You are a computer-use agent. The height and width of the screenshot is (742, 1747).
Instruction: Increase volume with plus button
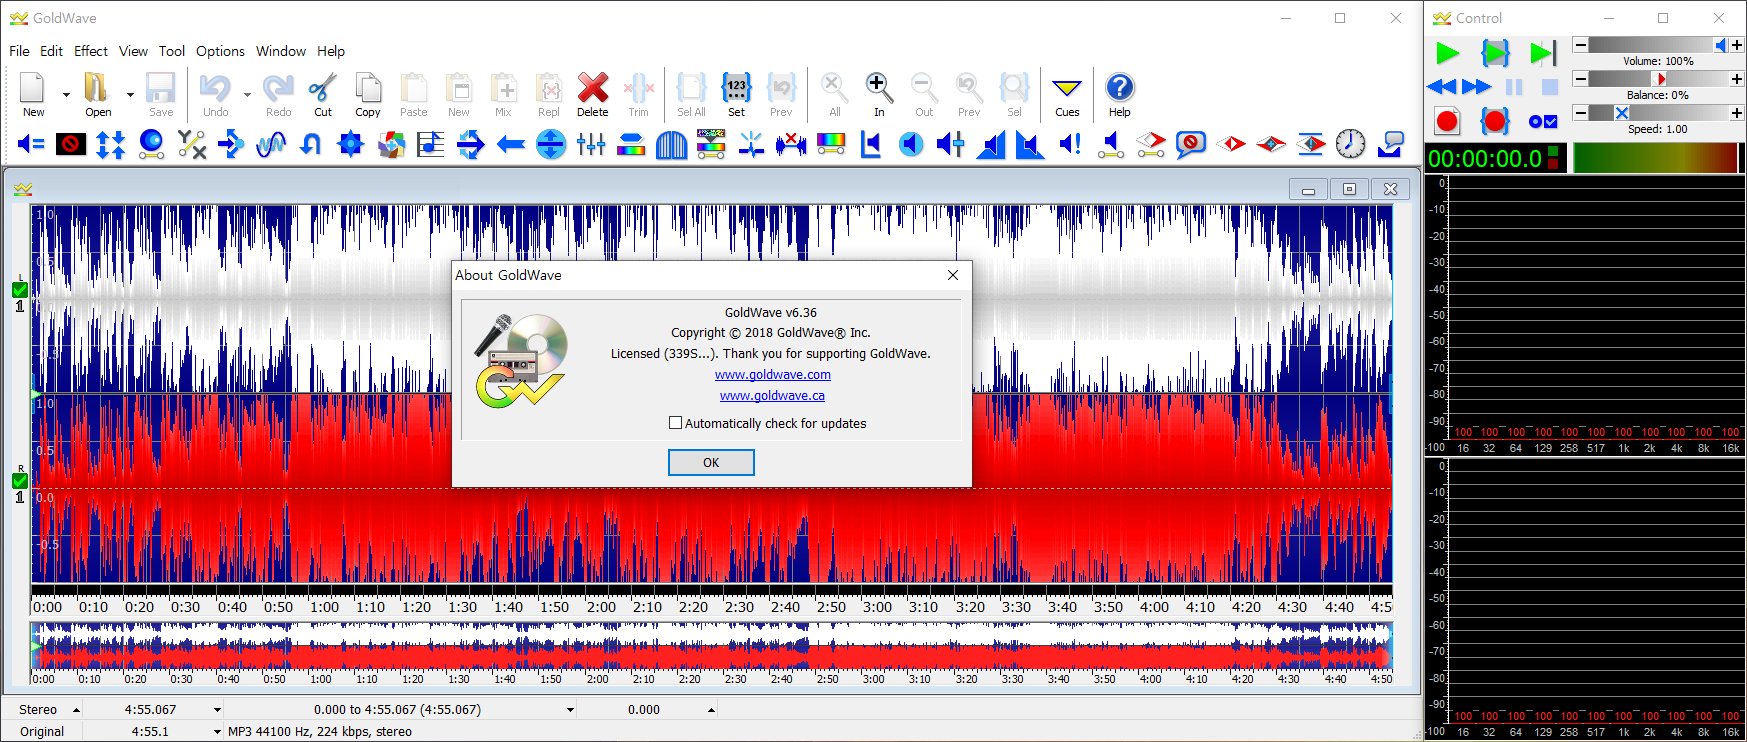point(1737,45)
